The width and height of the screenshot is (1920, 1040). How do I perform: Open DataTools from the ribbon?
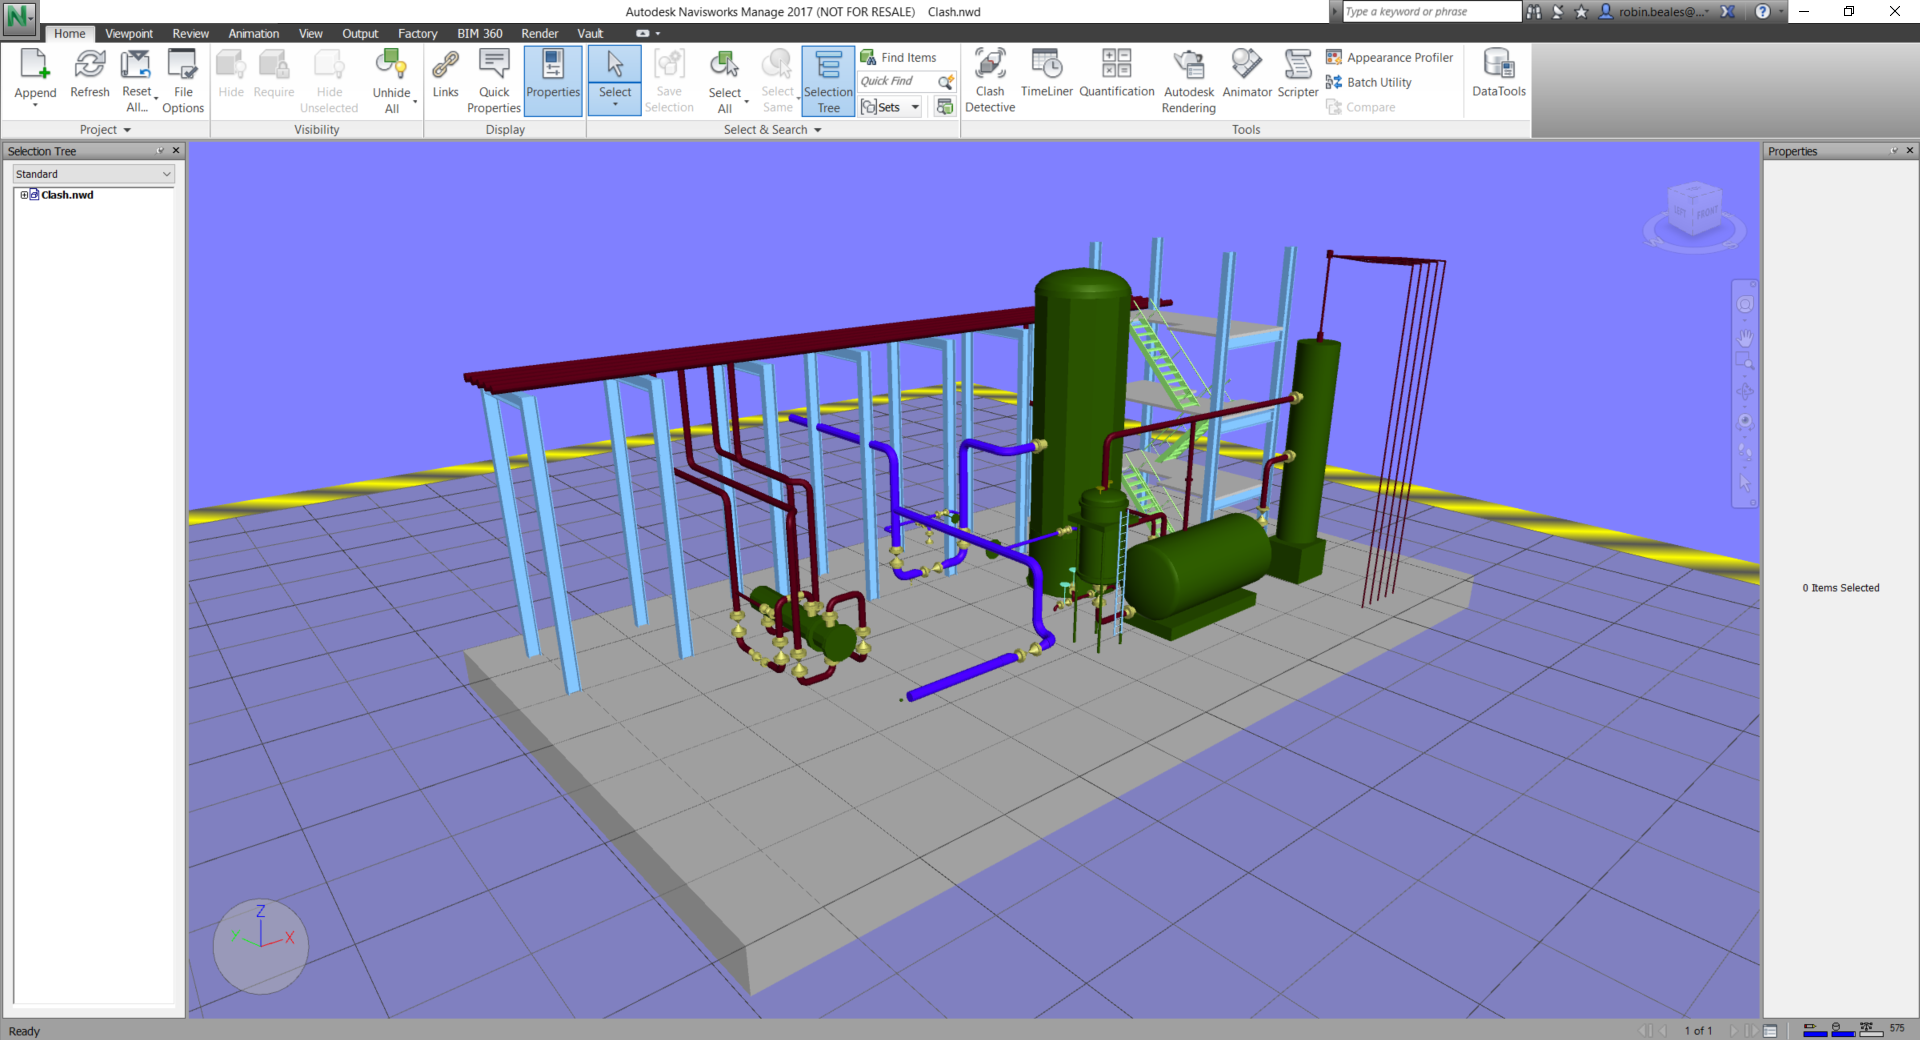pyautogui.click(x=1498, y=74)
